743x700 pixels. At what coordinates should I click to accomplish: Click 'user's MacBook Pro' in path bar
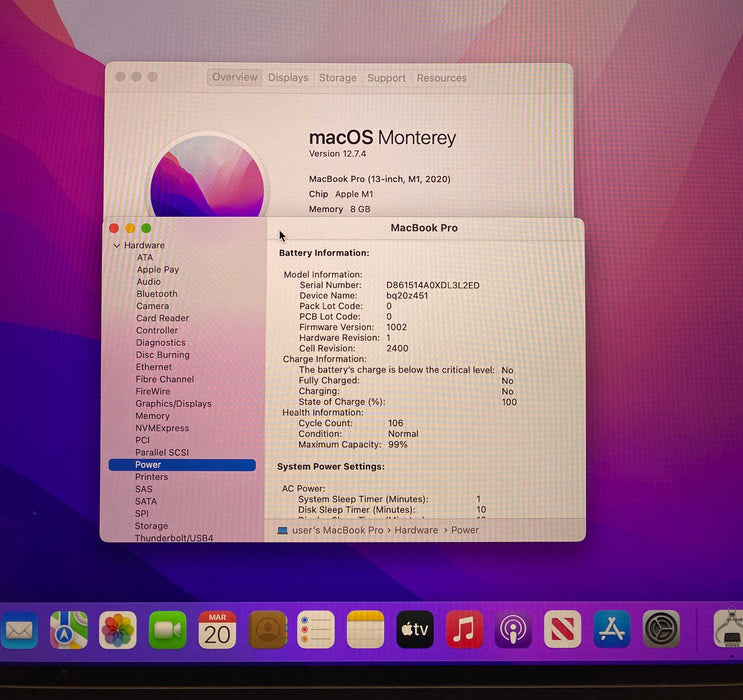338,530
